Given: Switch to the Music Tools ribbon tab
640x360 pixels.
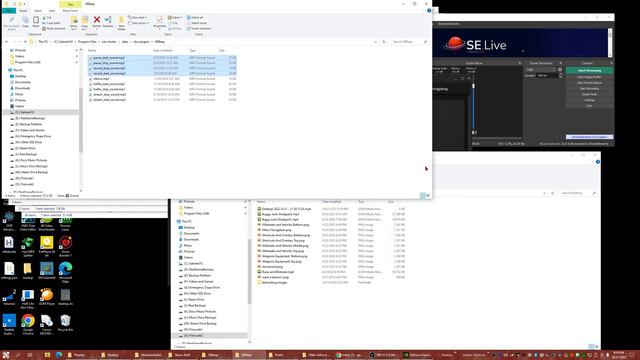Looking at the screenshot, I should pos(70,11).
